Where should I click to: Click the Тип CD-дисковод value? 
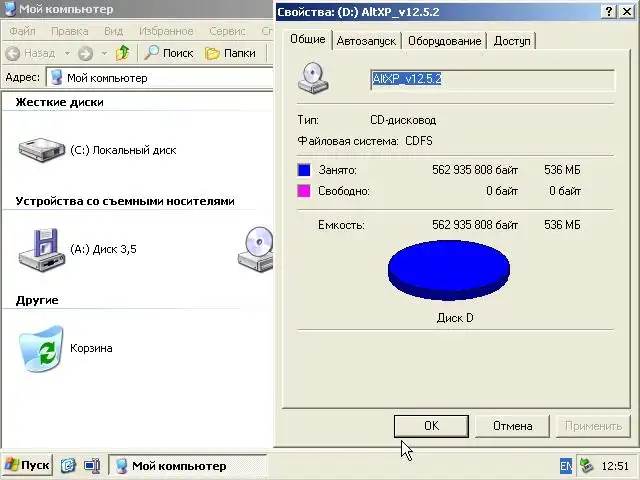point(403,120)
